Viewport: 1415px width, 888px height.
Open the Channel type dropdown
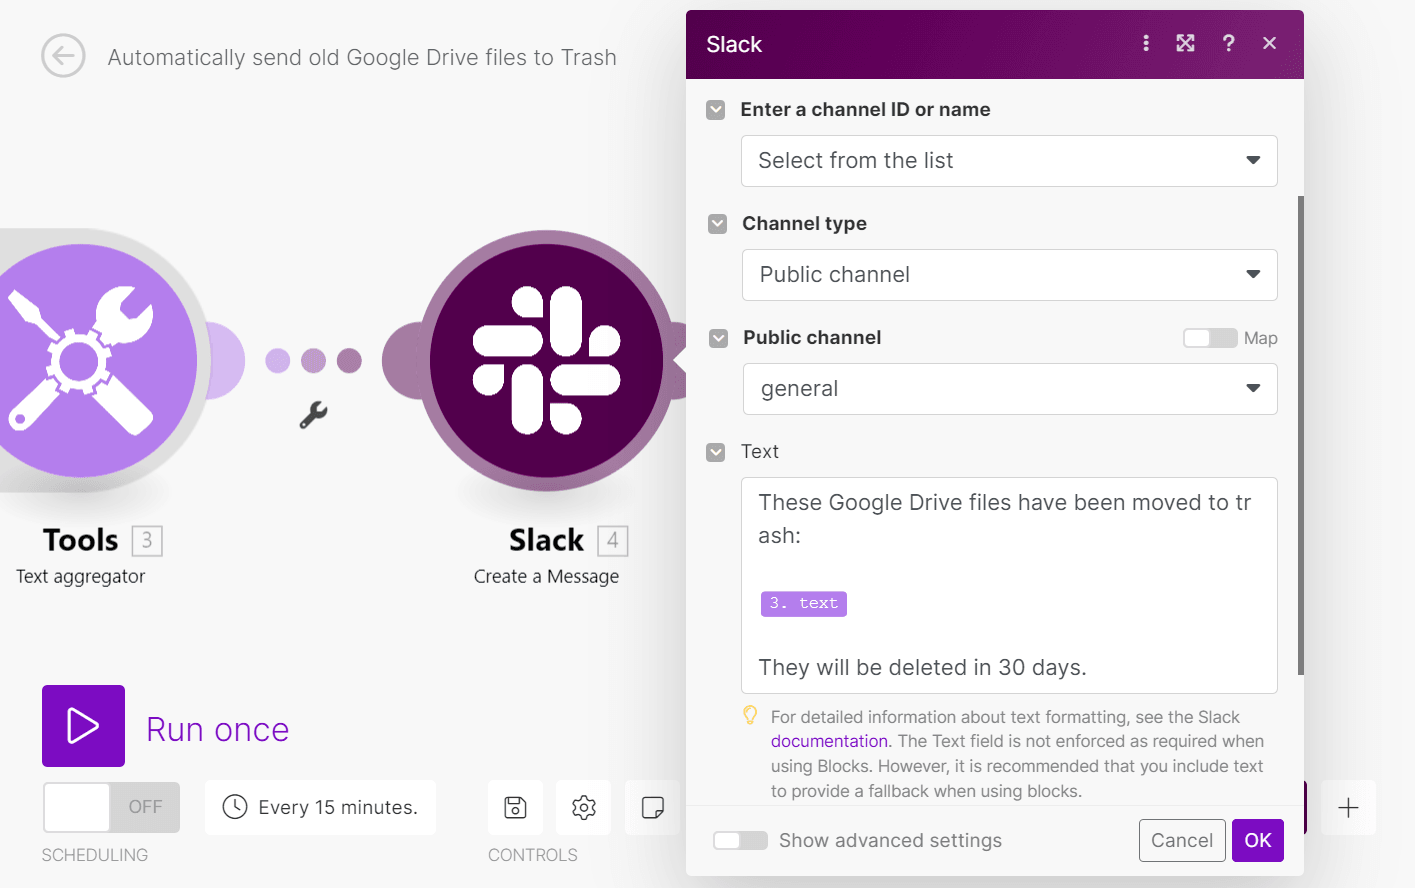pos(1009,274)
